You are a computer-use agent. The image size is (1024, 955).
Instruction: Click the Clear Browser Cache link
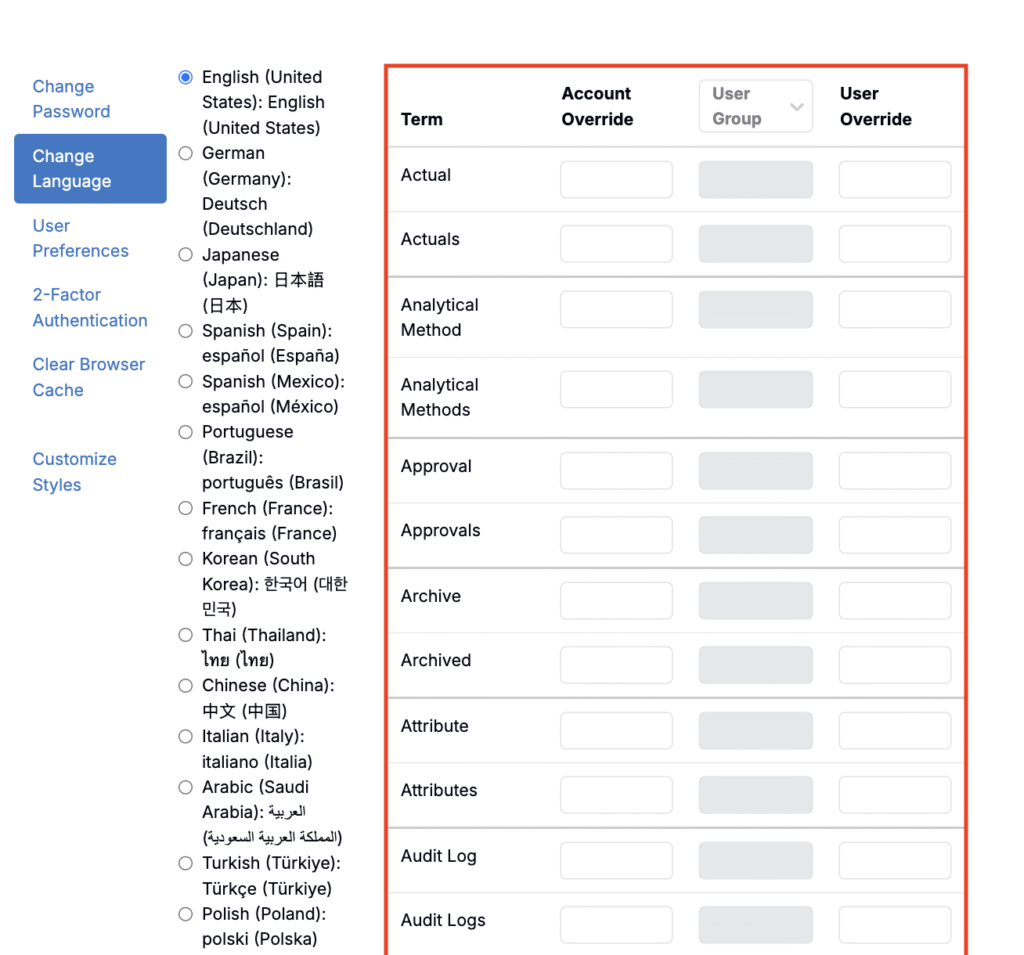point(88,377)
